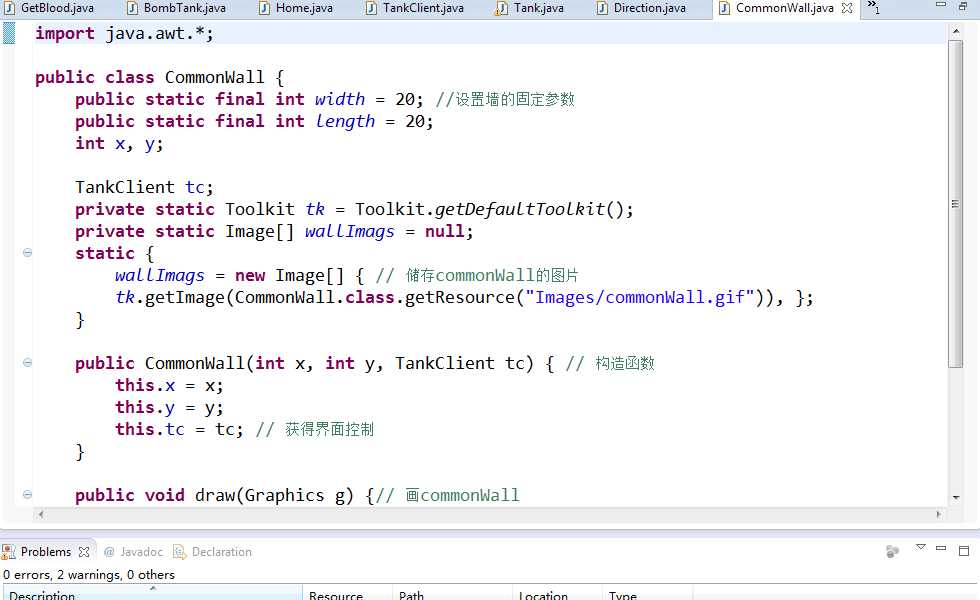Screen dimensions: 980x600
Task: Click the "int x, y;" line
Action: 119,144
